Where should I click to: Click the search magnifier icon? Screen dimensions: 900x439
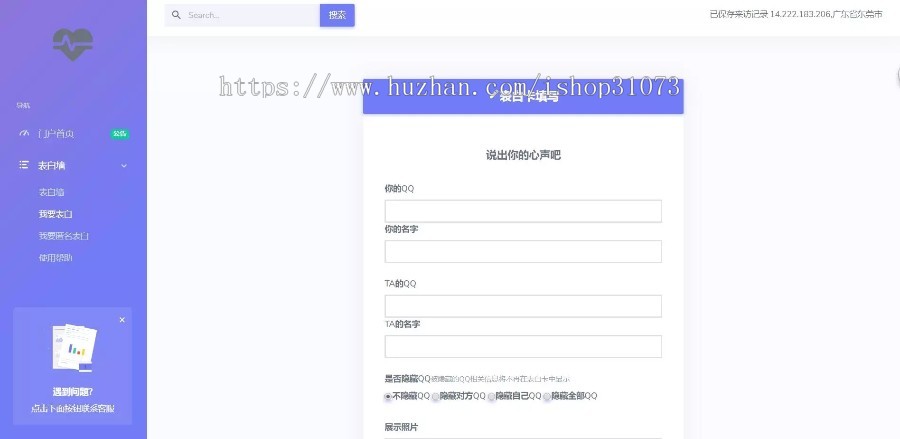pyautogui.click(x=176, y=15)
